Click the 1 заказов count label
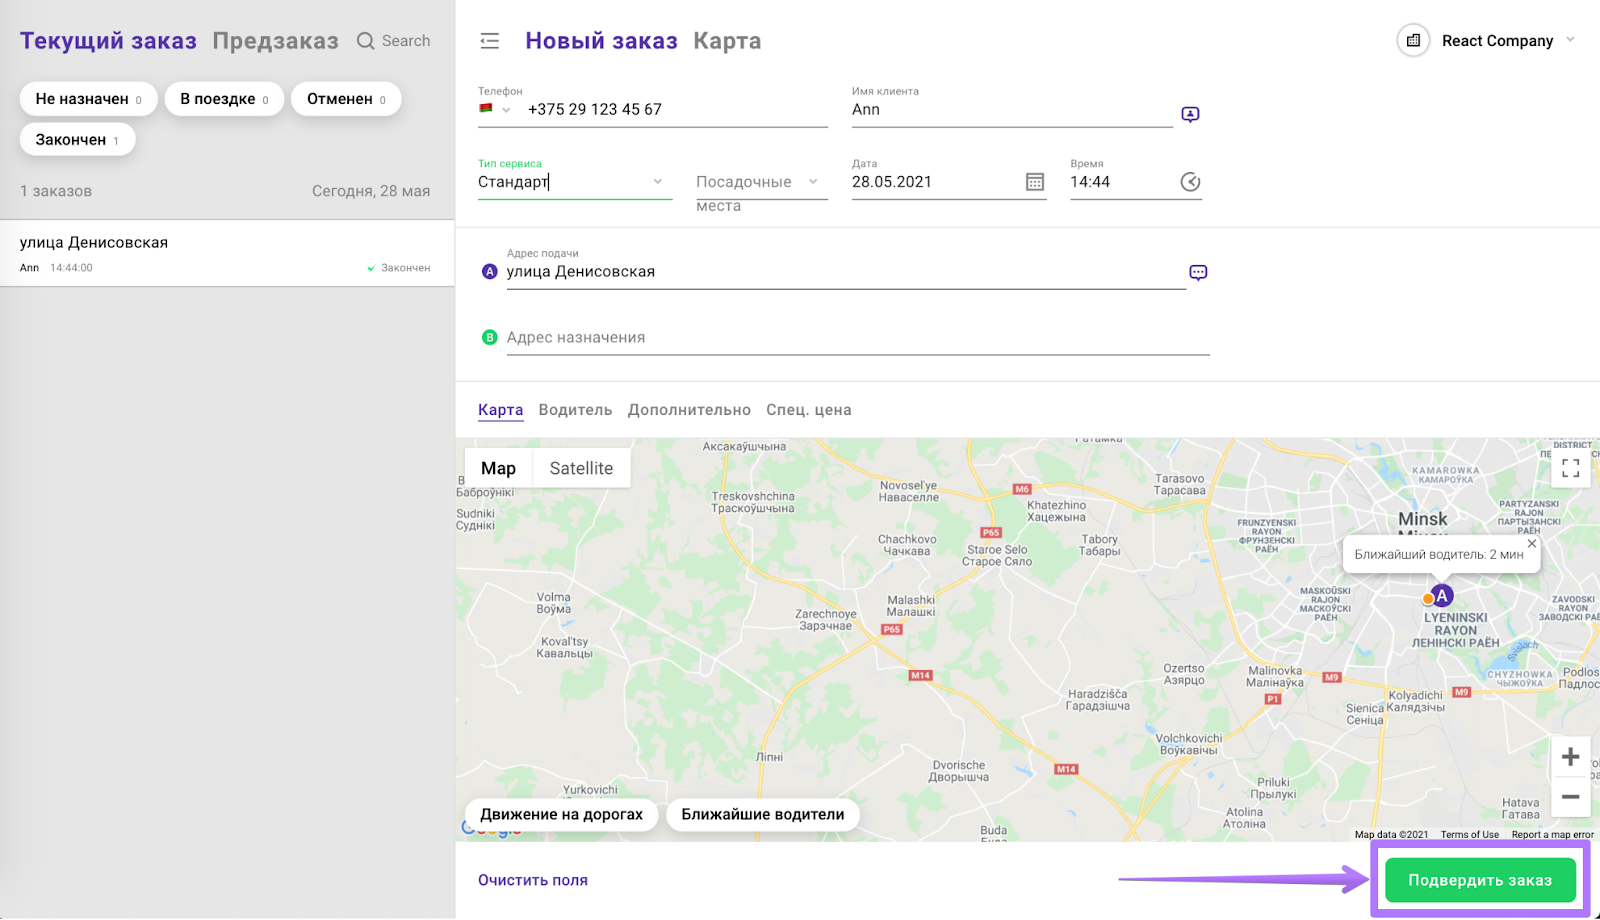The image size is (1600, 920). [x=56, y=191]
